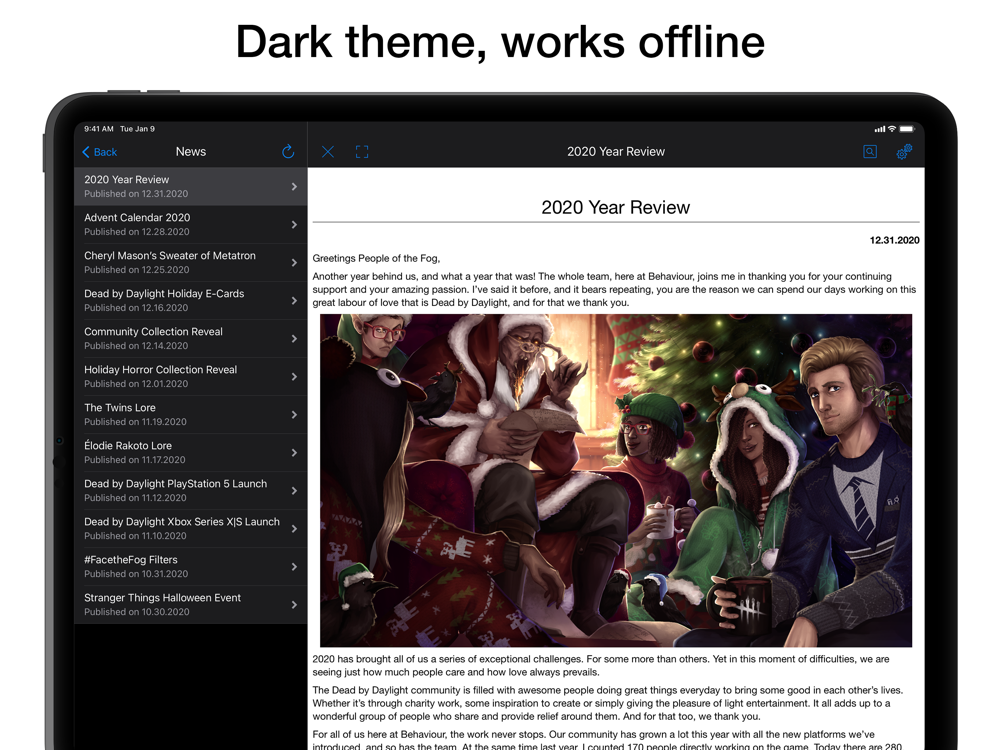Click chevron on Cheryl Mason's Sweater row
Image resolution: width=1000 pixels, height=750 pixels.
click(294, 263)
